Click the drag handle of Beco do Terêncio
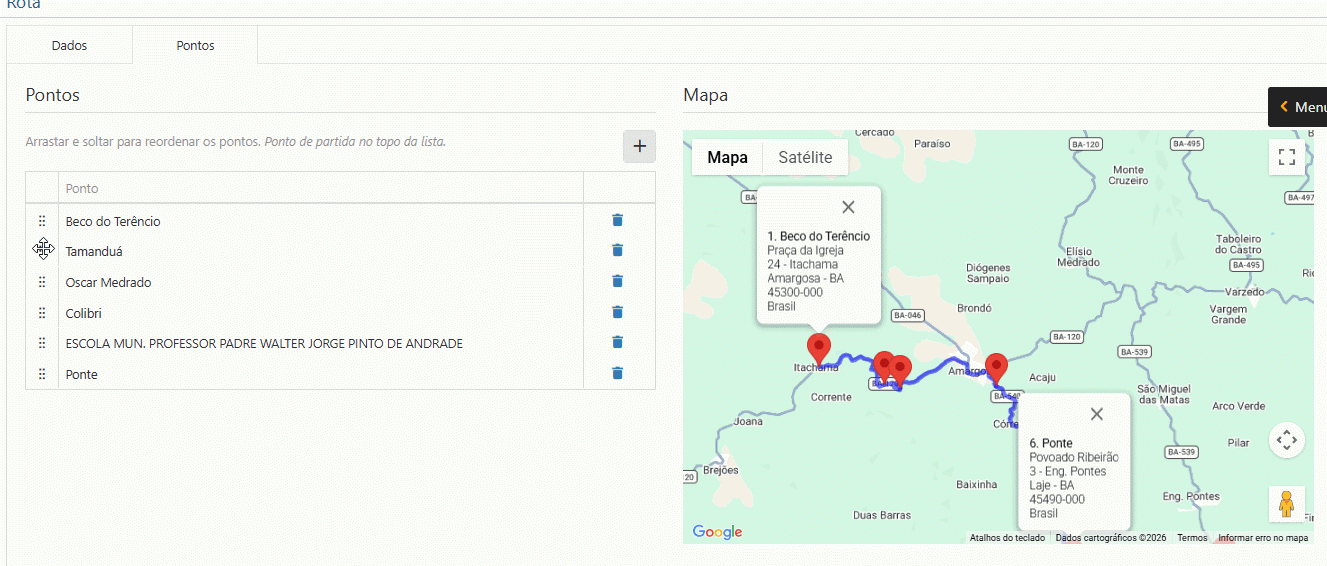This screenshot has height=566, width=1327. point(42,221)
